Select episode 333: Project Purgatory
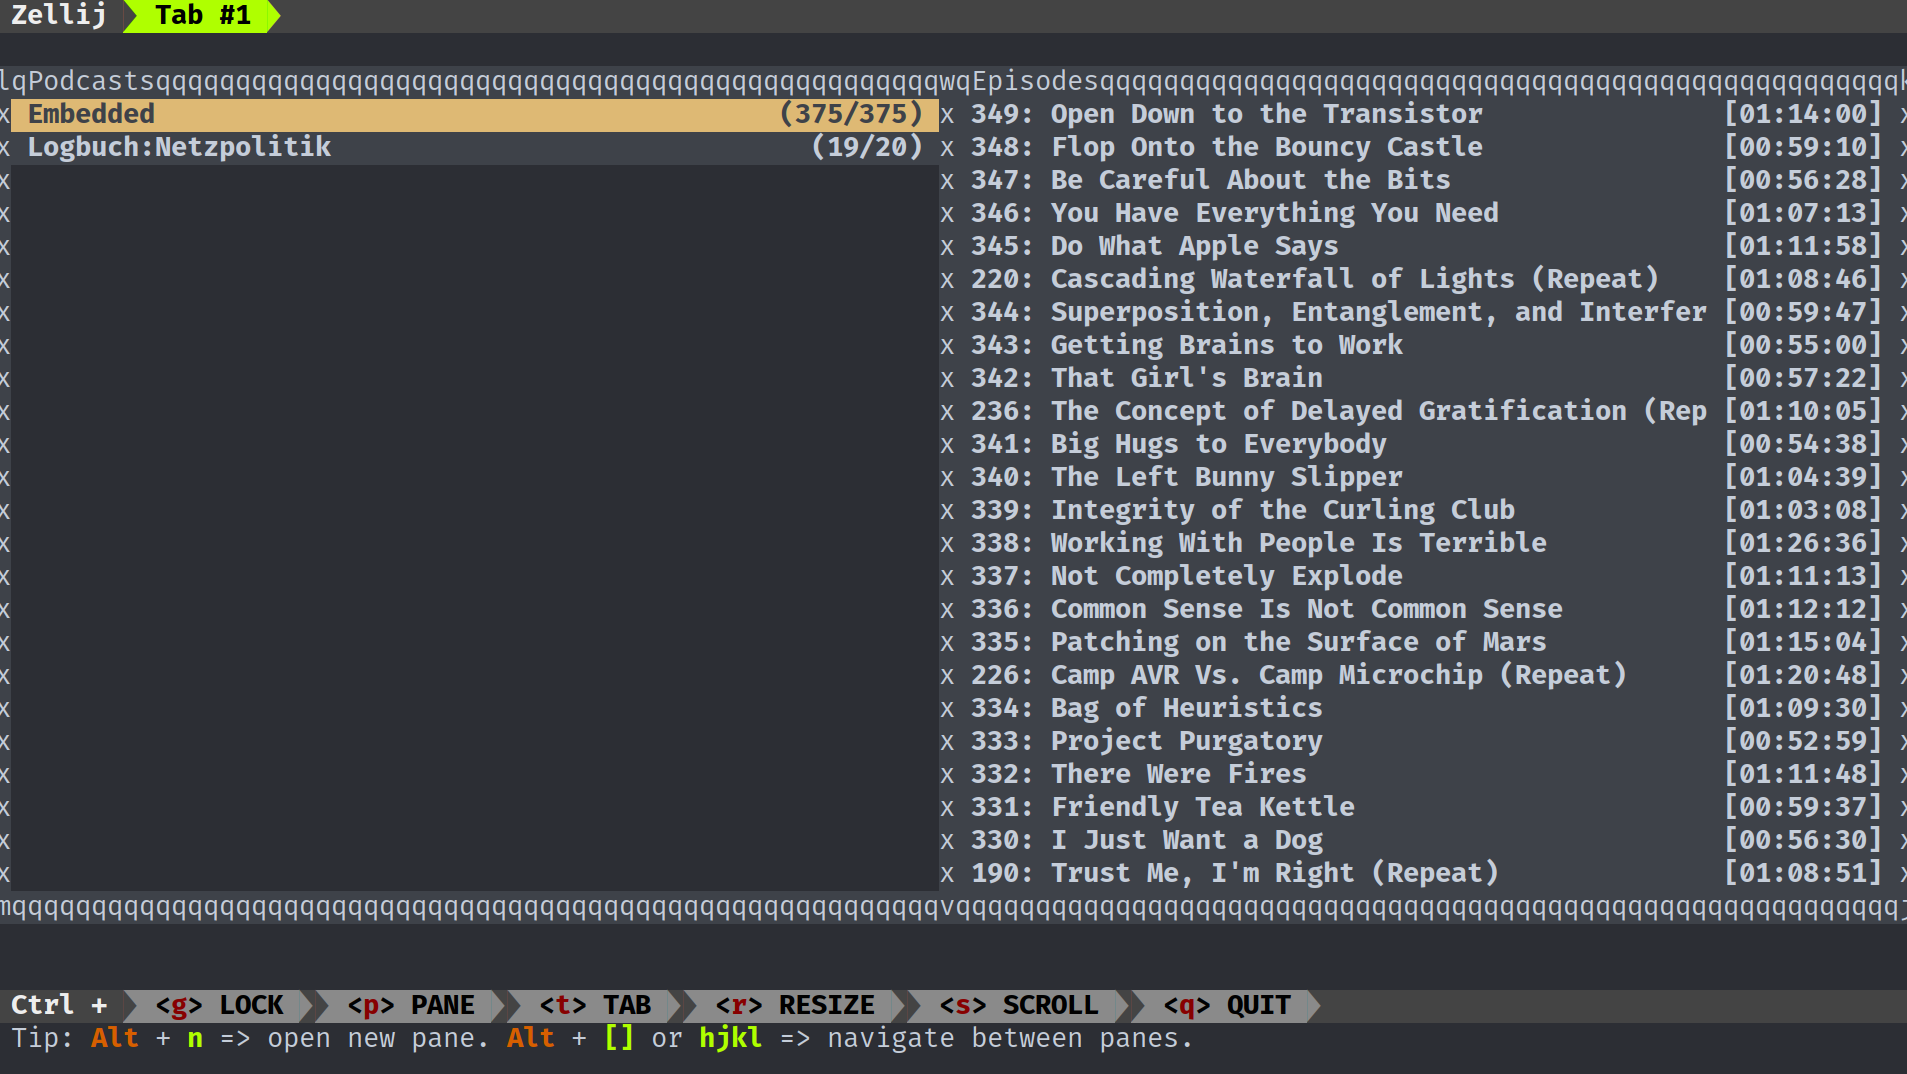Screen dimensions: 1907x1074 (x=1425, y=741)
